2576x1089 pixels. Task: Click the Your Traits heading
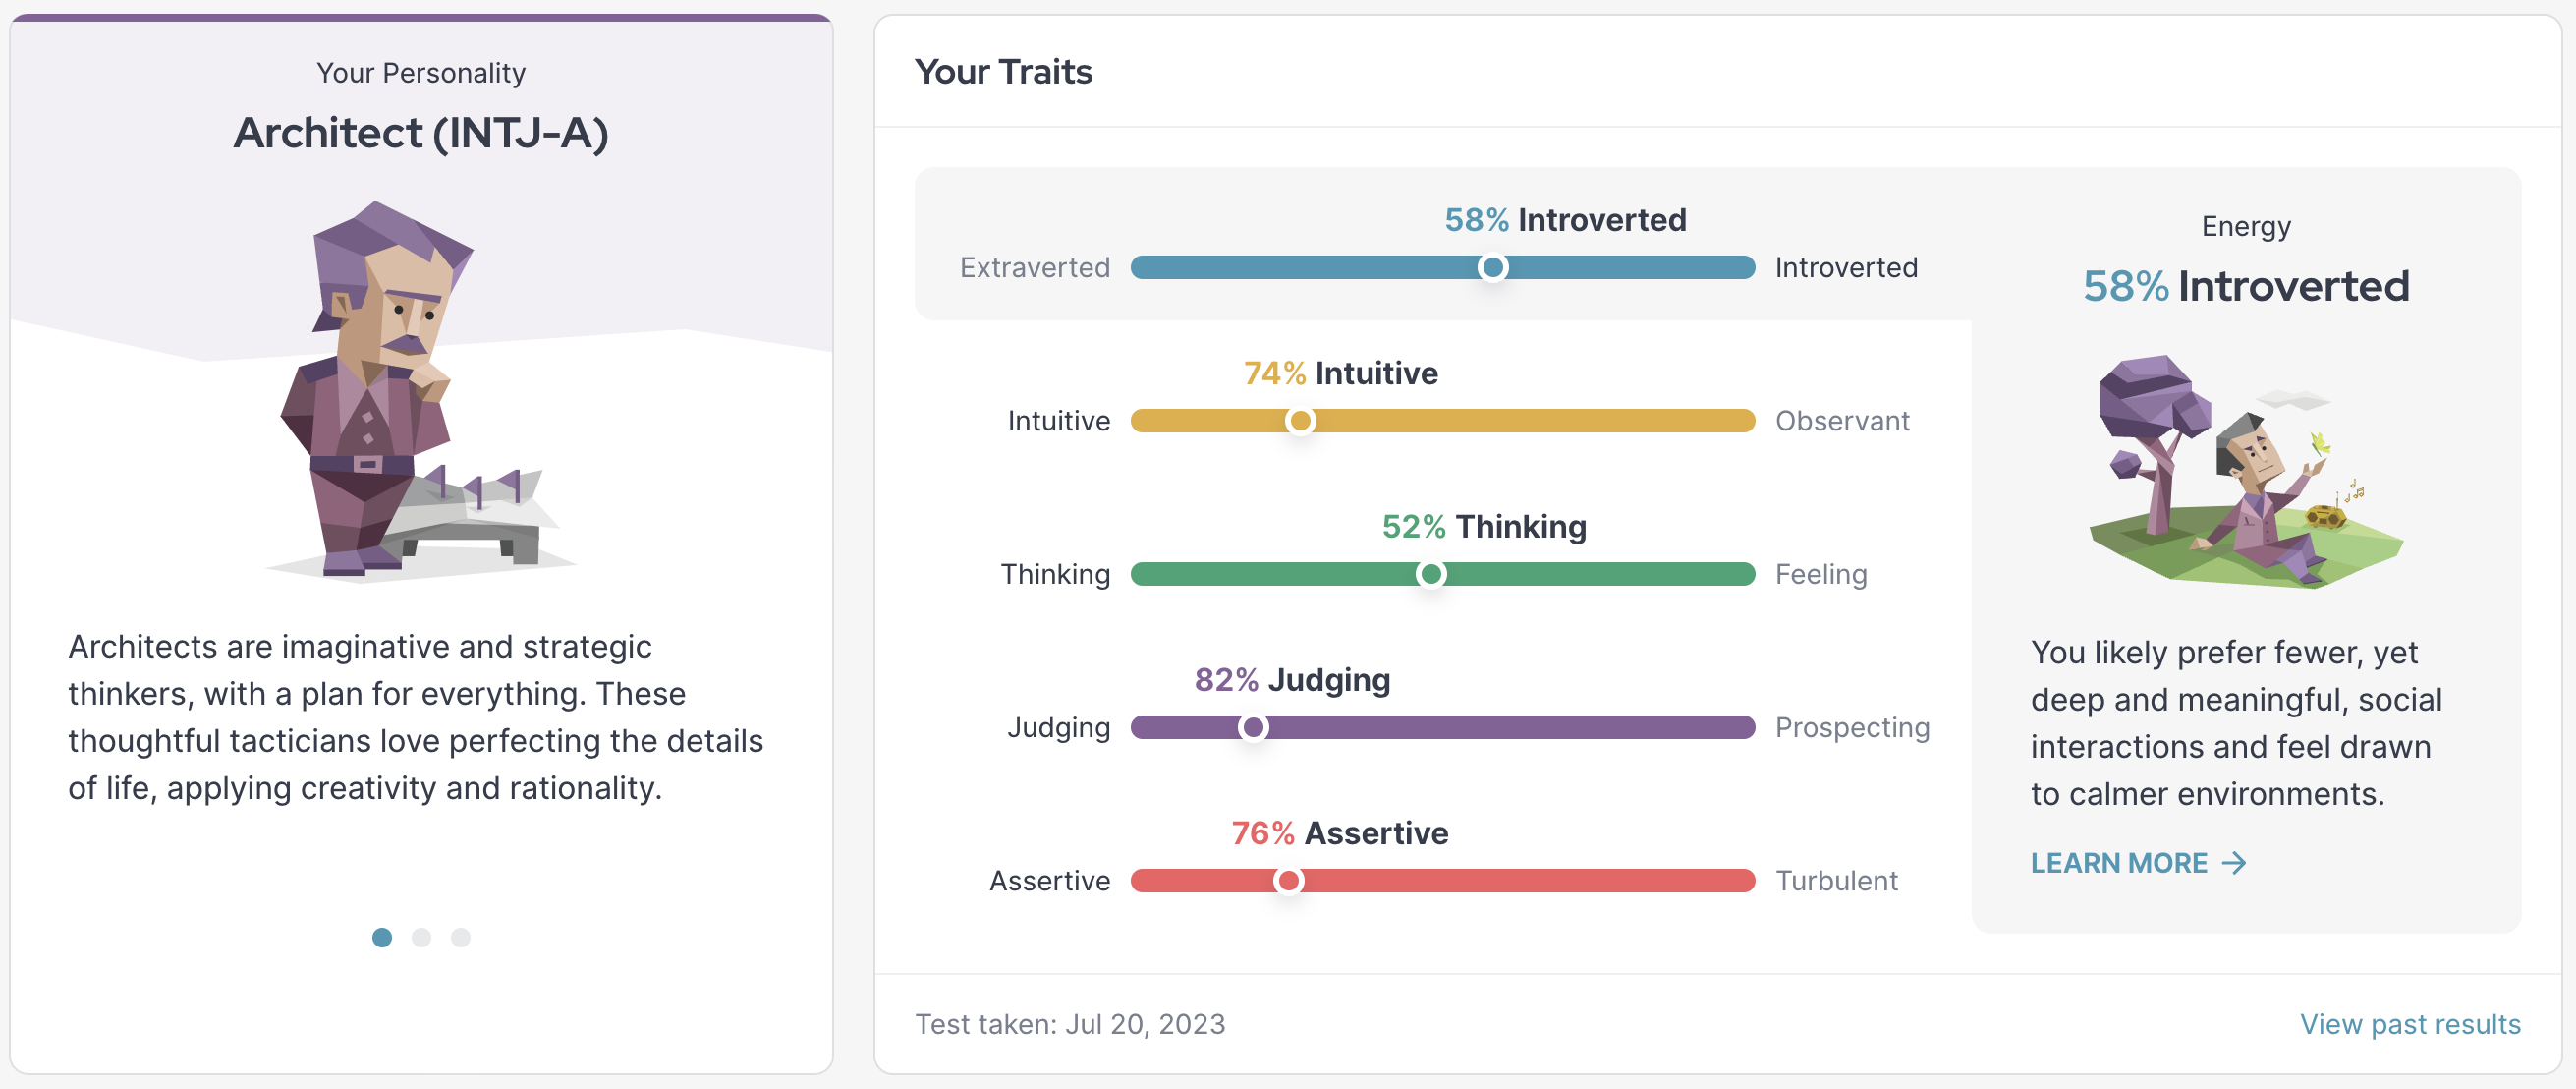point(1004,71)
